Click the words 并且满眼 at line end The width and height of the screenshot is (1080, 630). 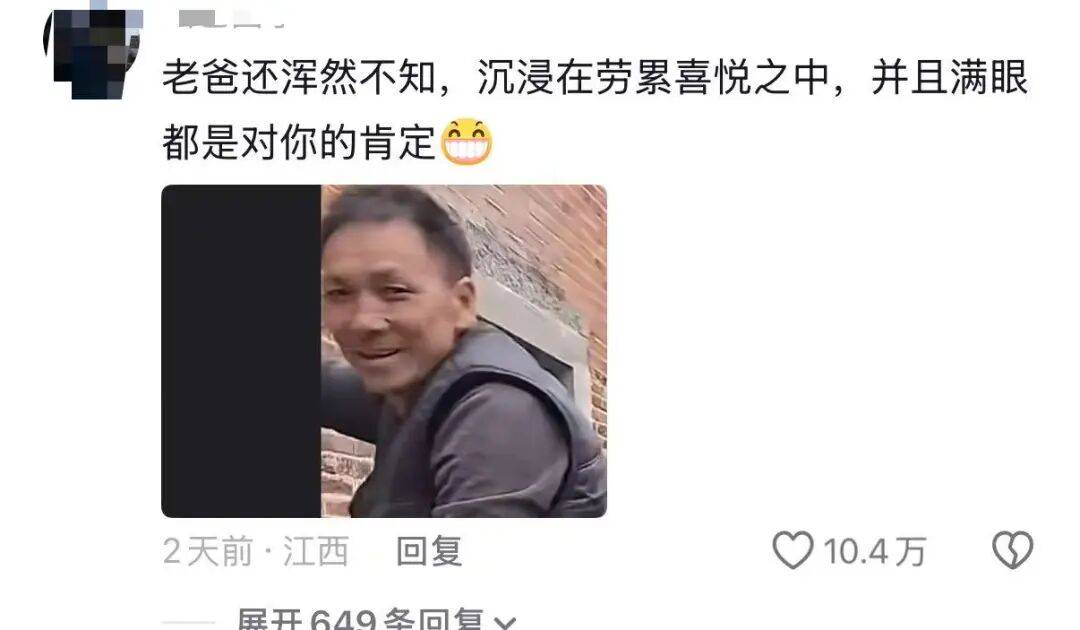pos(949,77)
